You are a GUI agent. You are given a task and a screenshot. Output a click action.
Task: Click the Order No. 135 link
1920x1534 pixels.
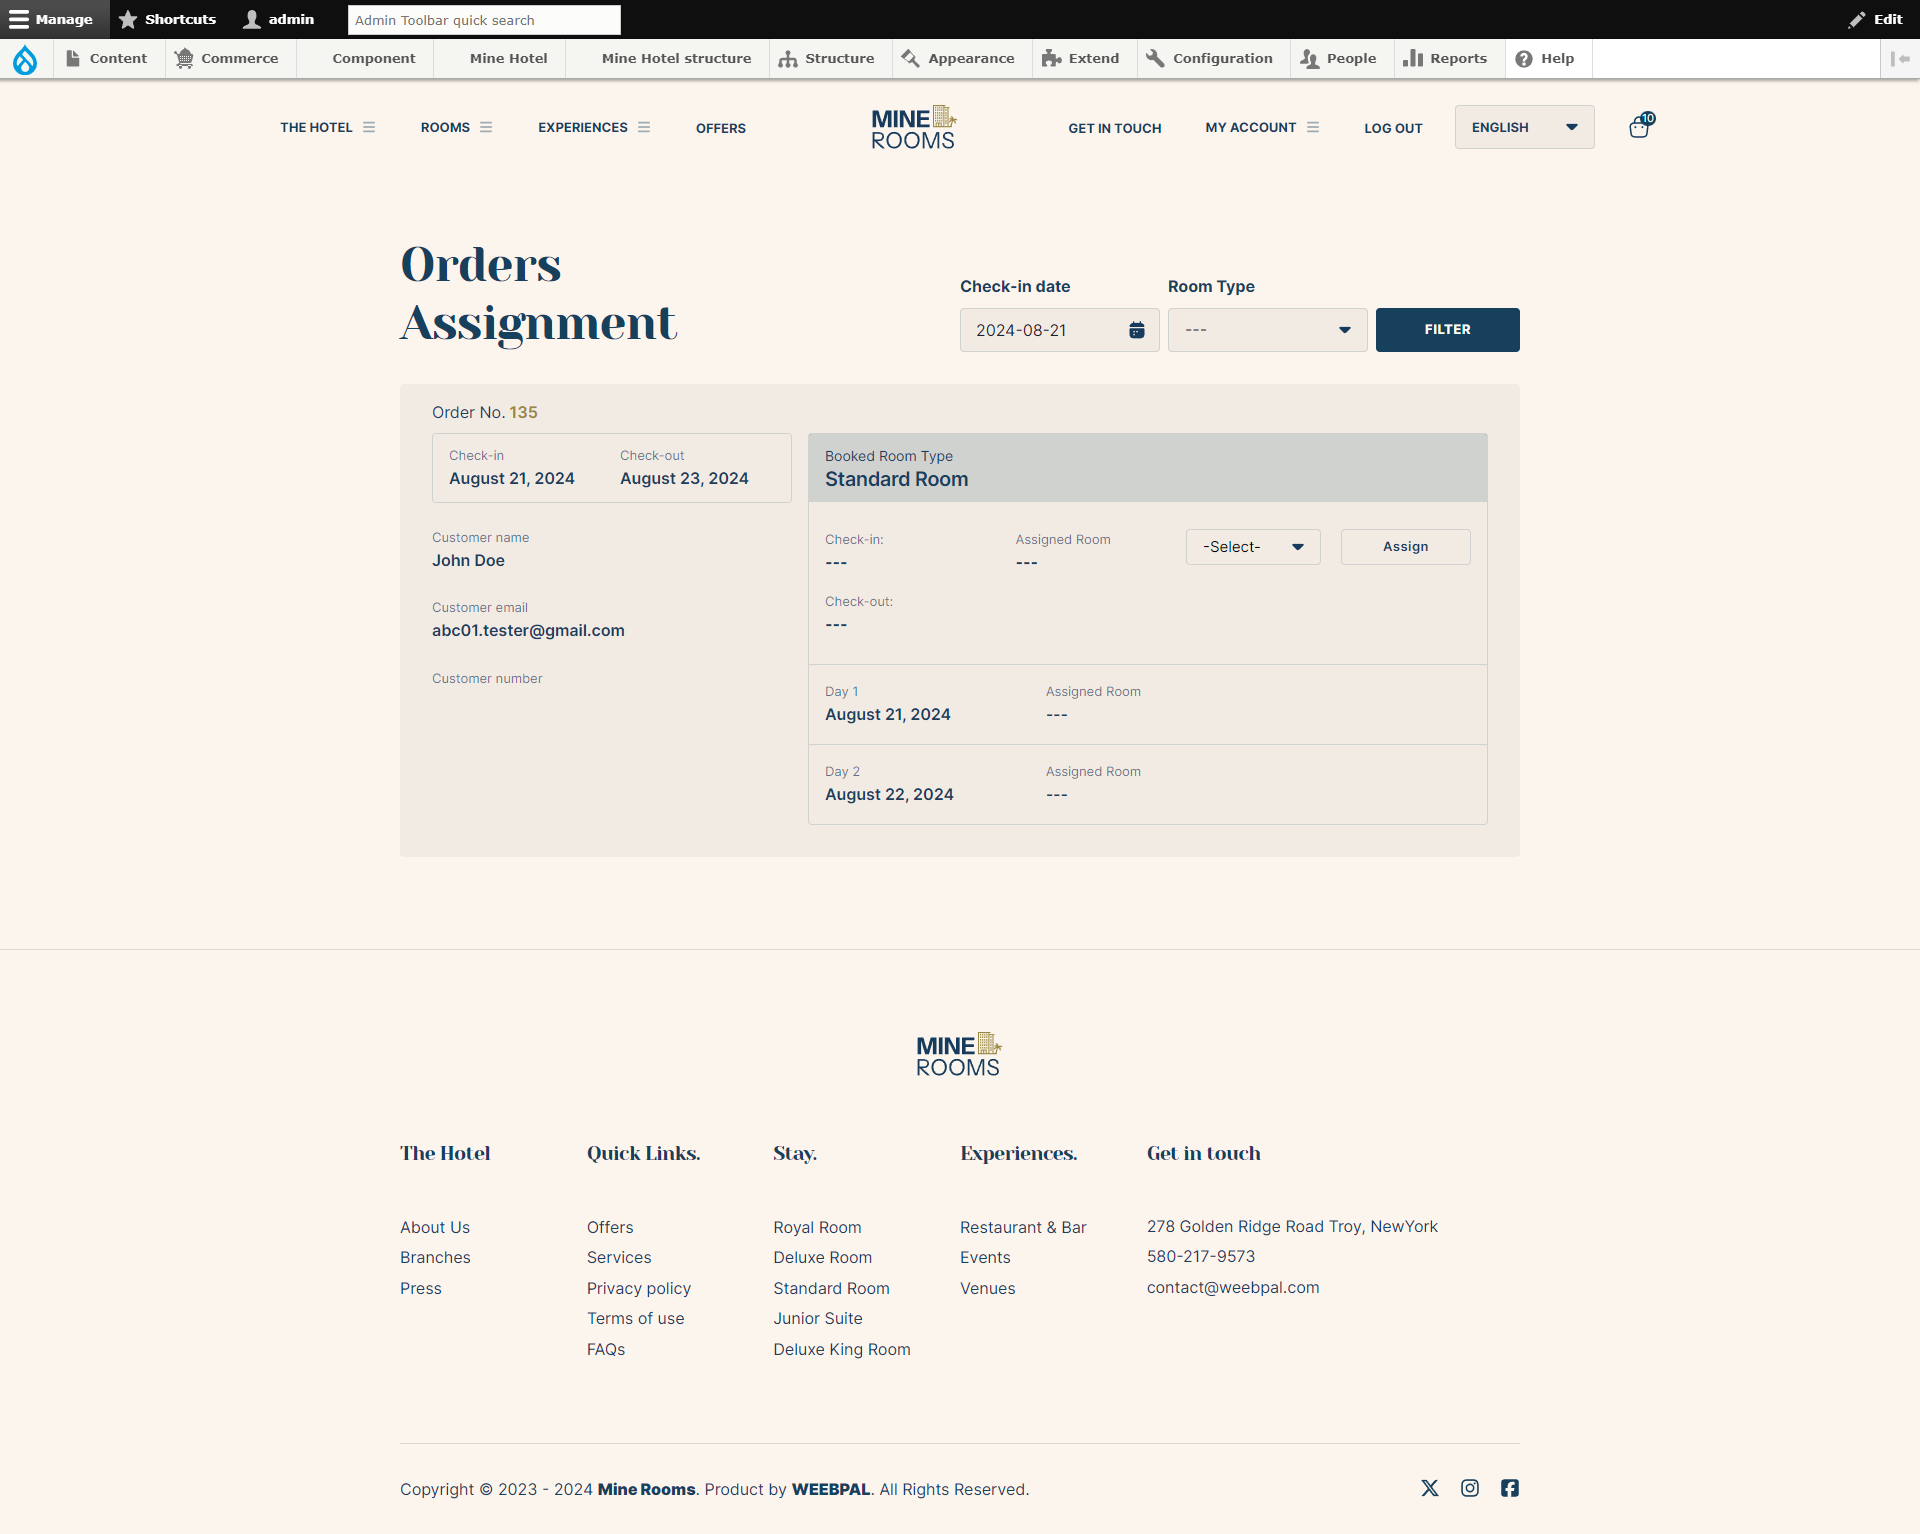point(524,412)
